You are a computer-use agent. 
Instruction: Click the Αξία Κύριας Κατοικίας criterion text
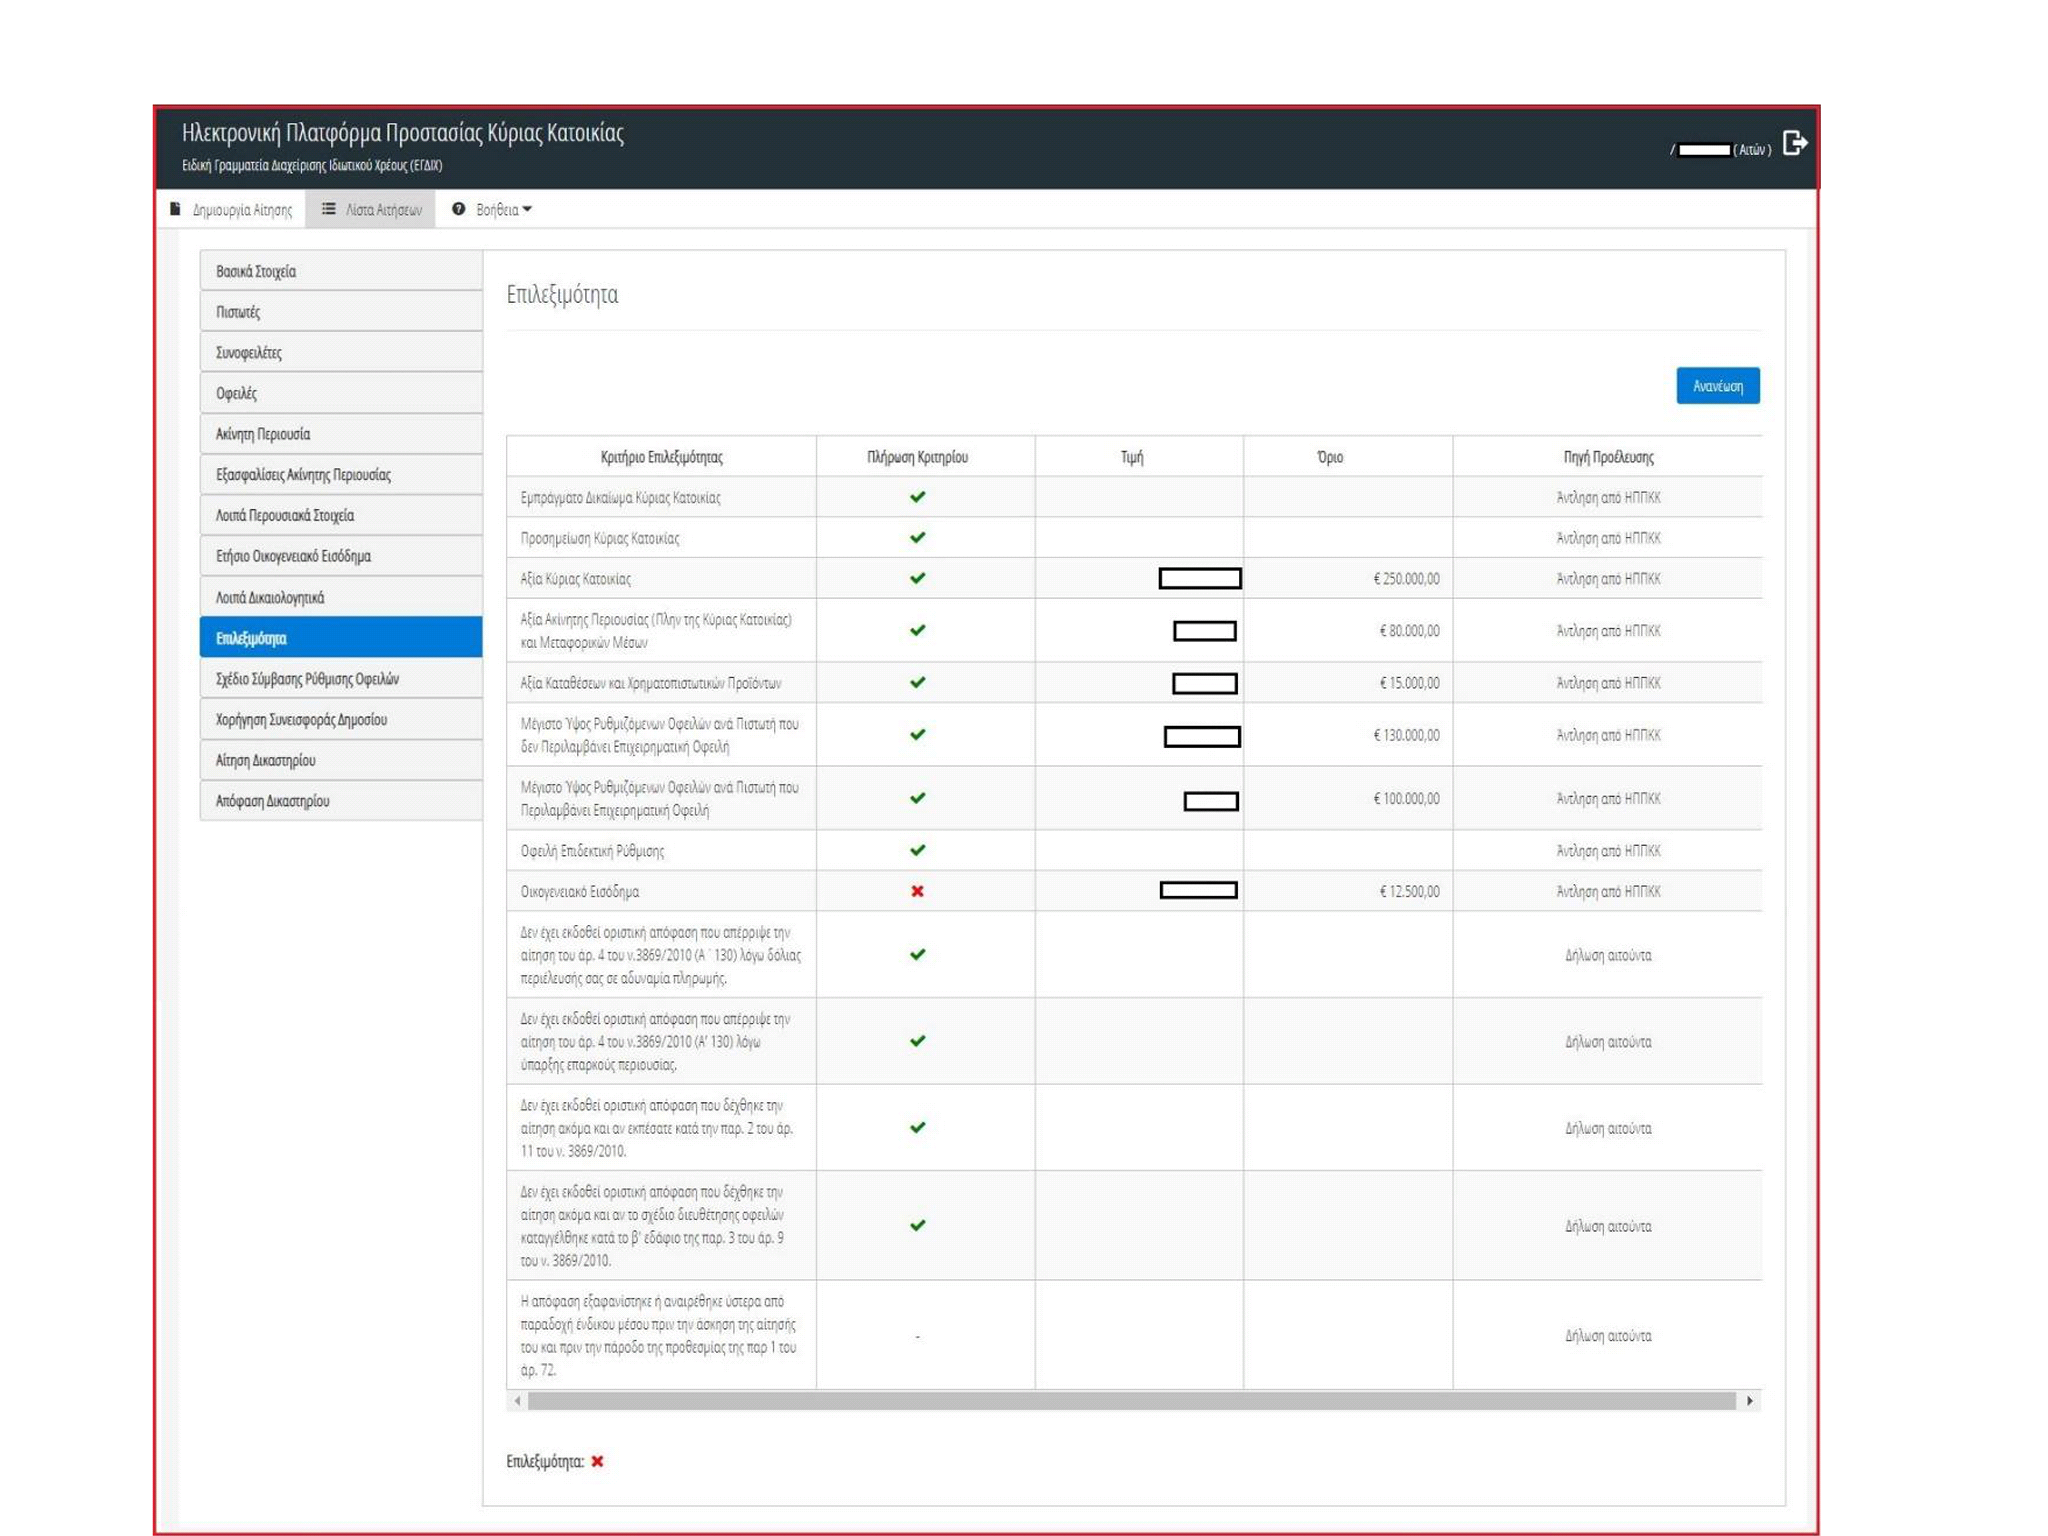[x=575, y=579]
